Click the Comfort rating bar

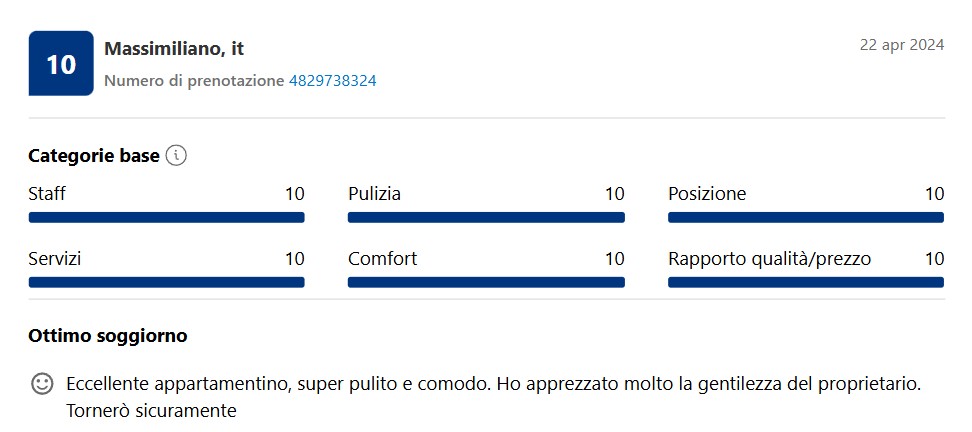click(486, 283)
